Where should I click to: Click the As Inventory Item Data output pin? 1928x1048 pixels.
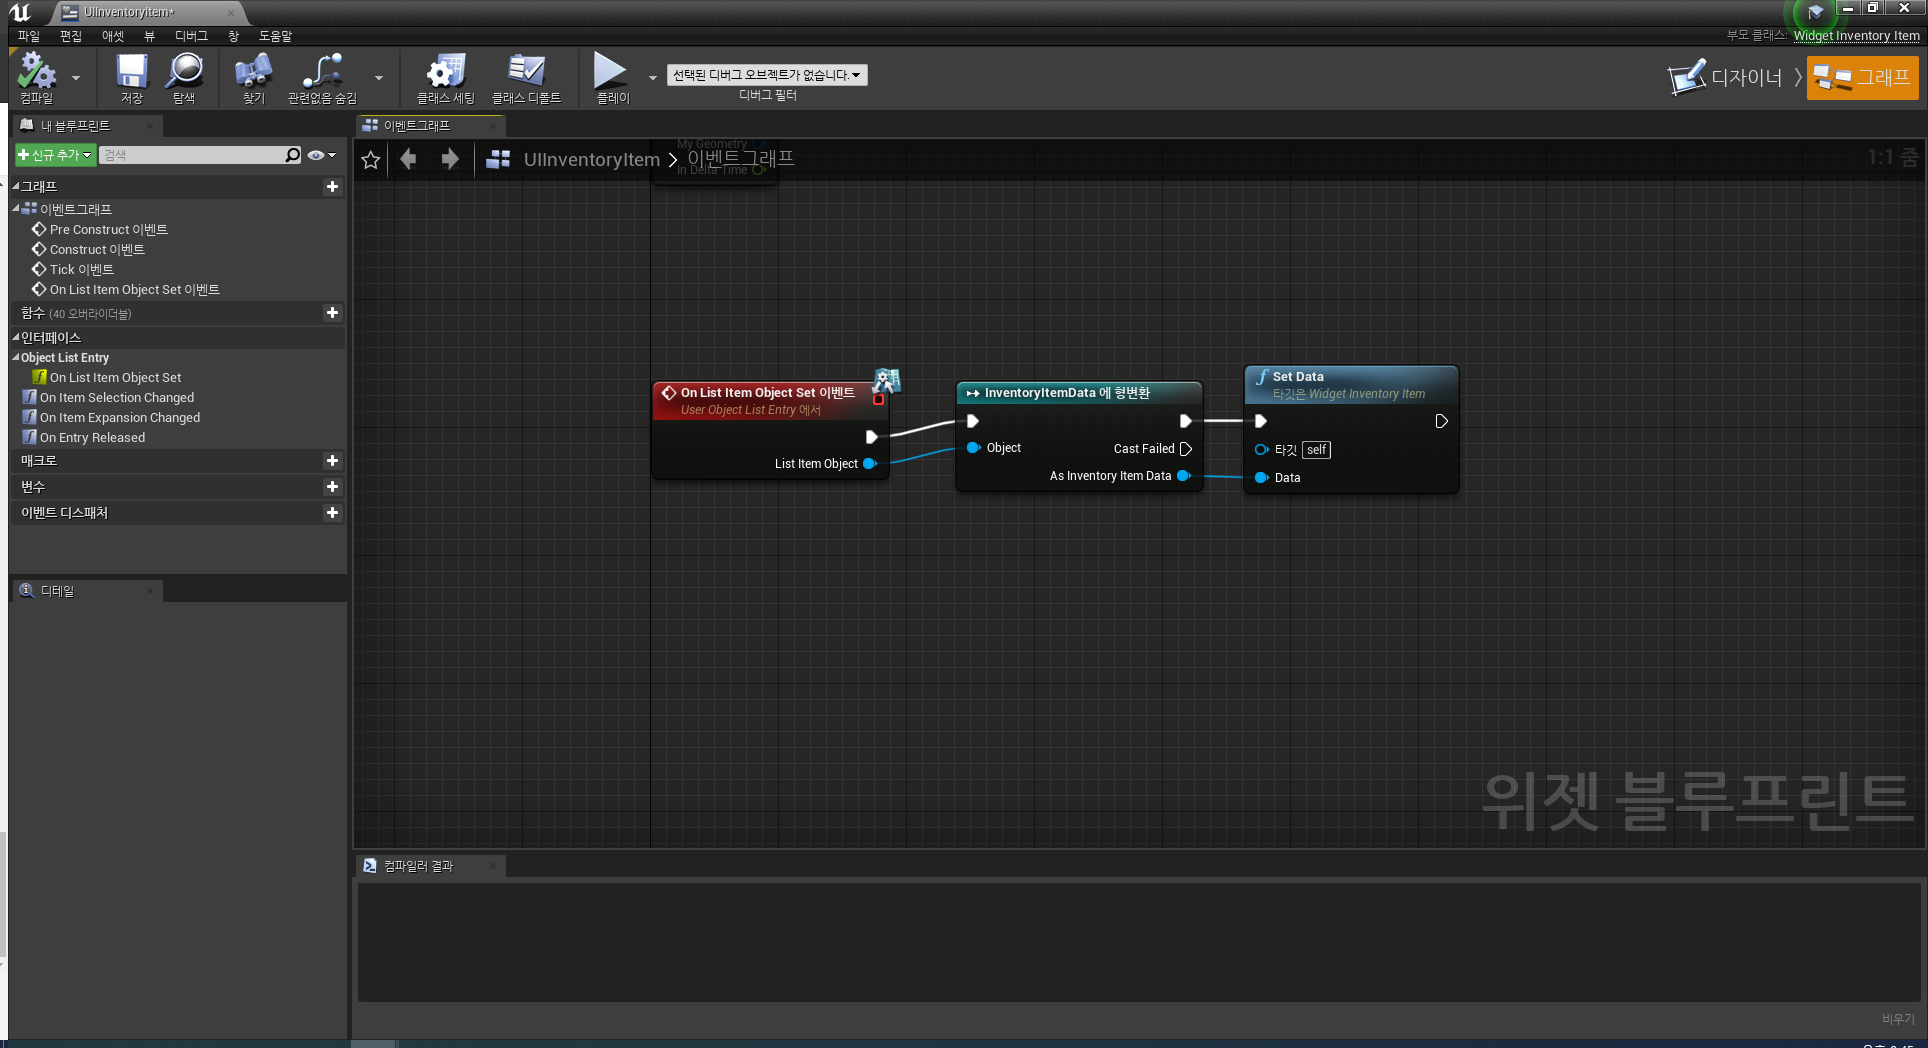[x=1184, y=476]
